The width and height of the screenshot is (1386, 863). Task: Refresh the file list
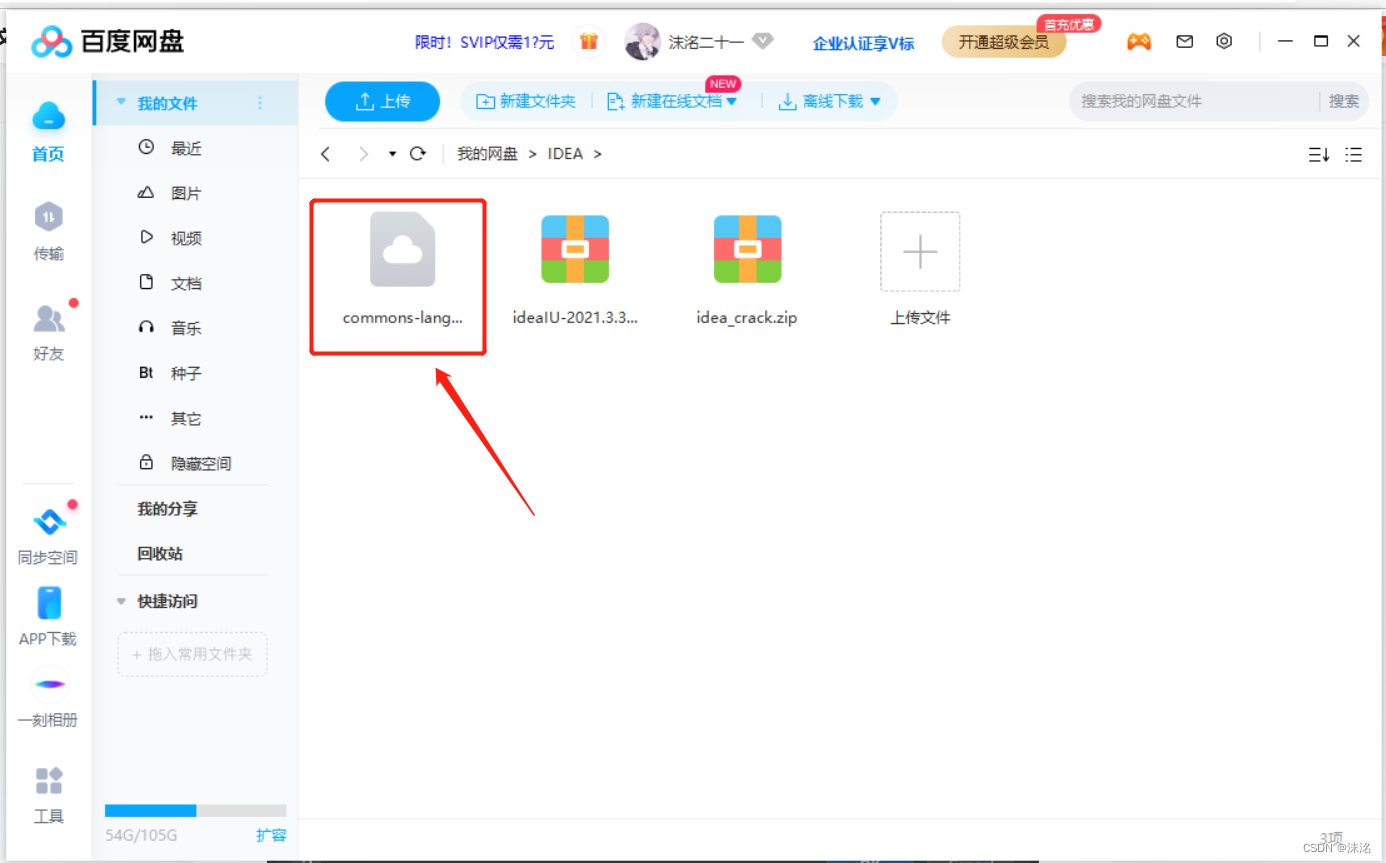point(418,154)
